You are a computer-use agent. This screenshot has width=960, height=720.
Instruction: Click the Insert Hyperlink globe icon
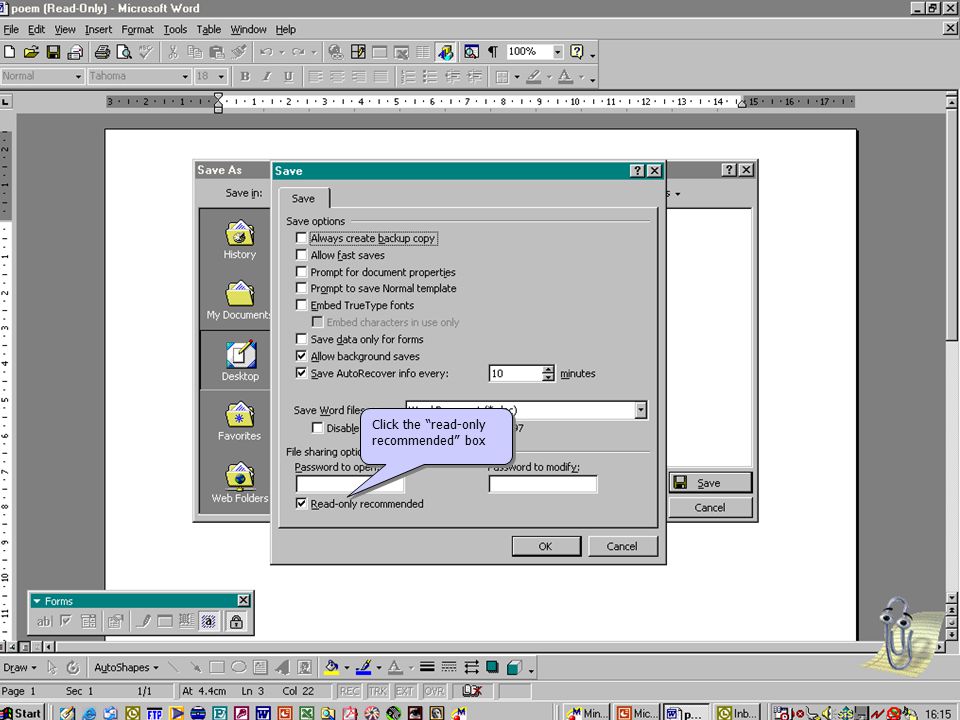336,52
